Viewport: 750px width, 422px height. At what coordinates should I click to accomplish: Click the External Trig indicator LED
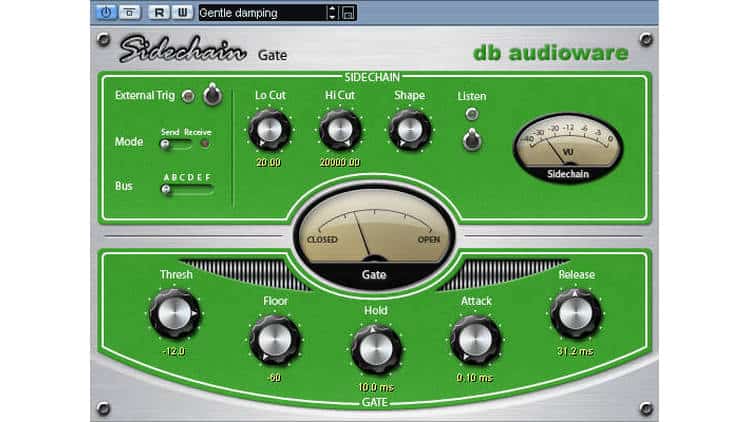tap(188, 96)
